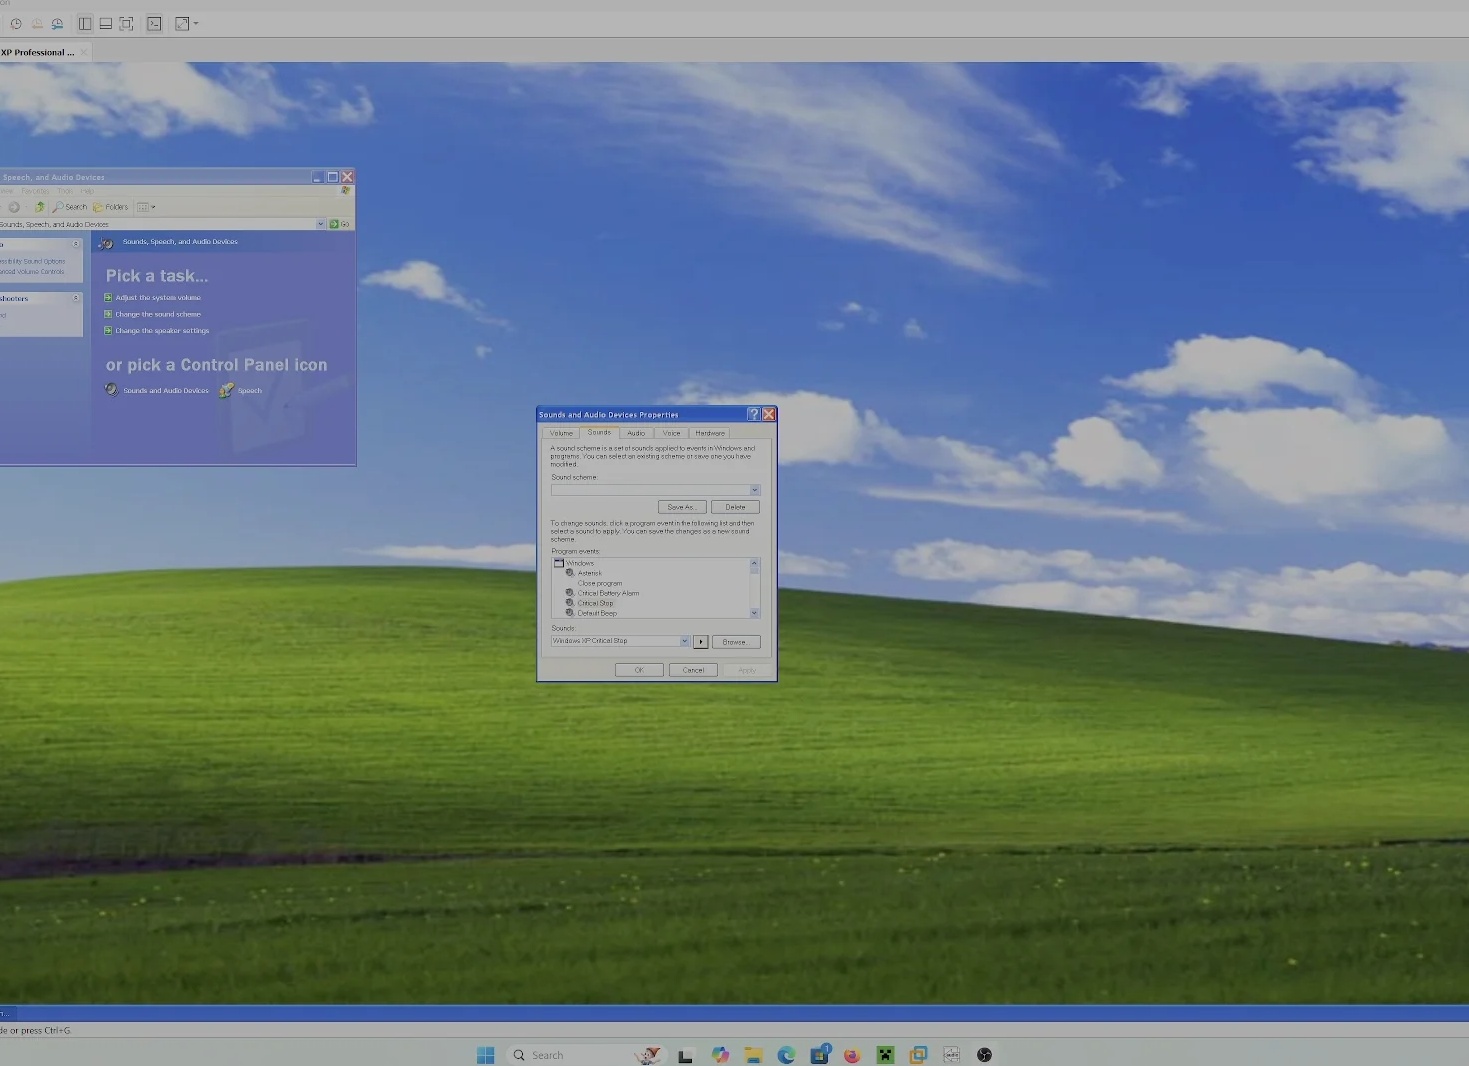
Task: Click the Delete scheme button
Action: 735,507
